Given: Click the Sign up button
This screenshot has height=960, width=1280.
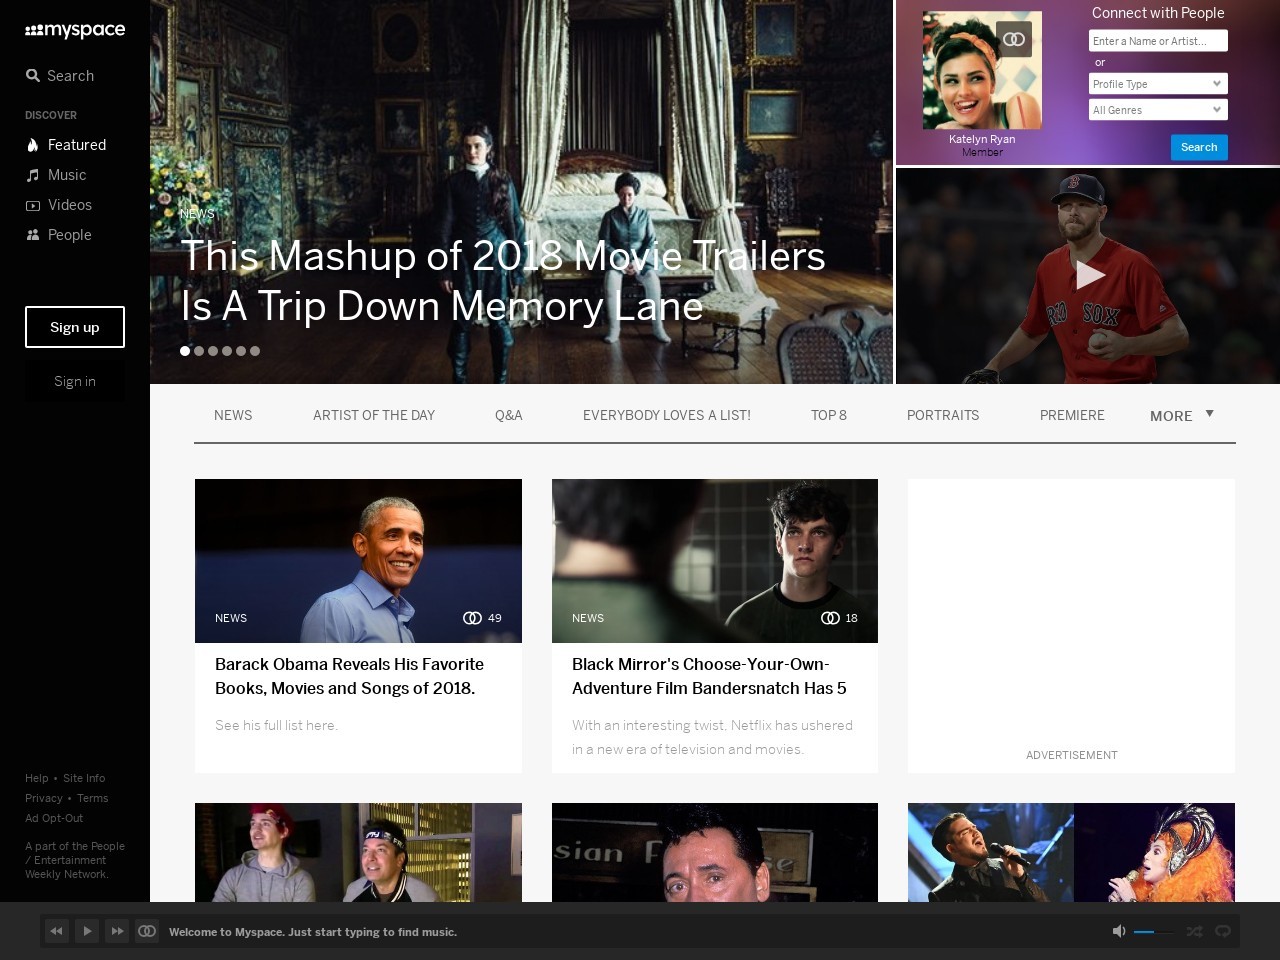Looking at the screenshot, I should [x=75, y=327].
